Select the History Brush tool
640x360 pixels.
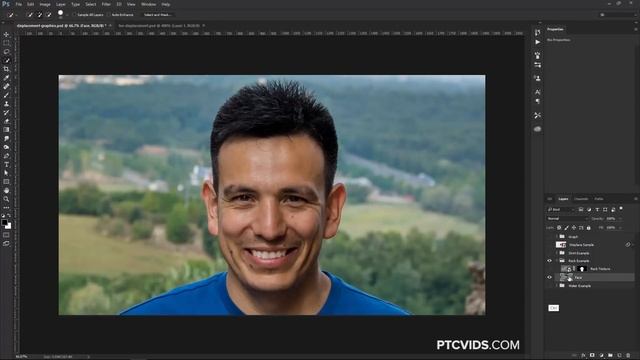(6, 112)
